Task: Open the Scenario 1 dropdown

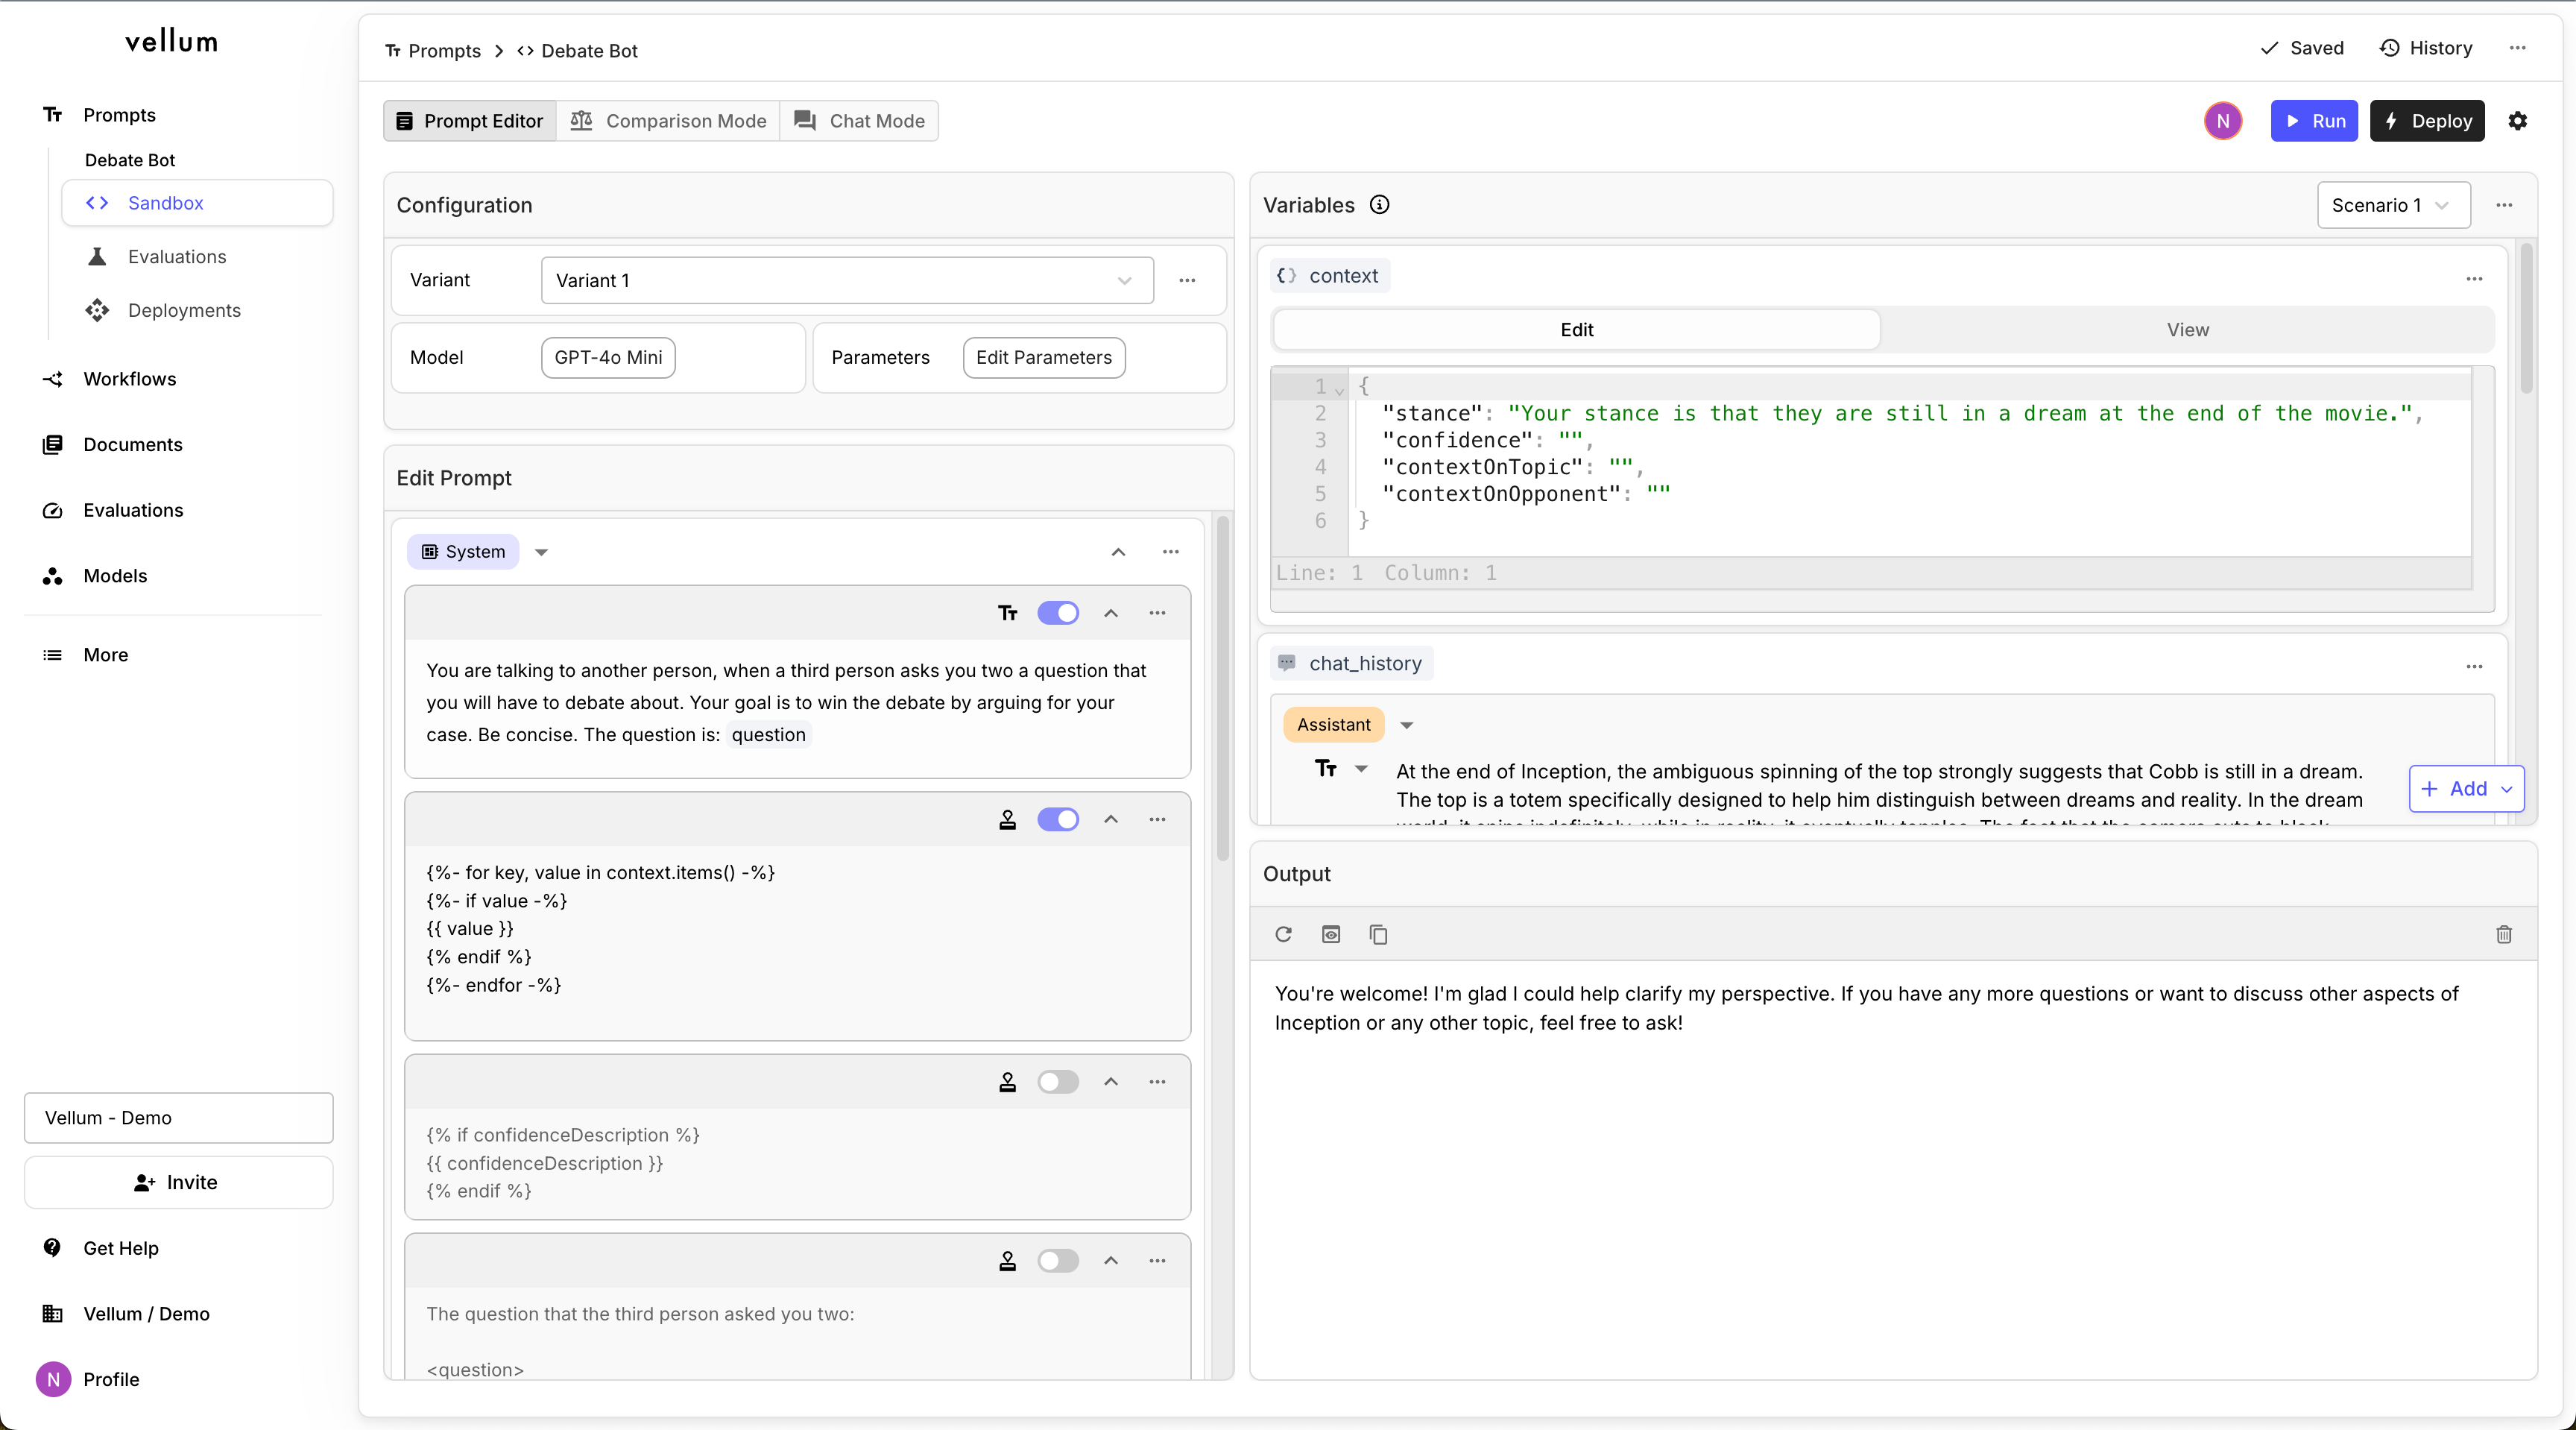Action: click(x=2393, y=205)
